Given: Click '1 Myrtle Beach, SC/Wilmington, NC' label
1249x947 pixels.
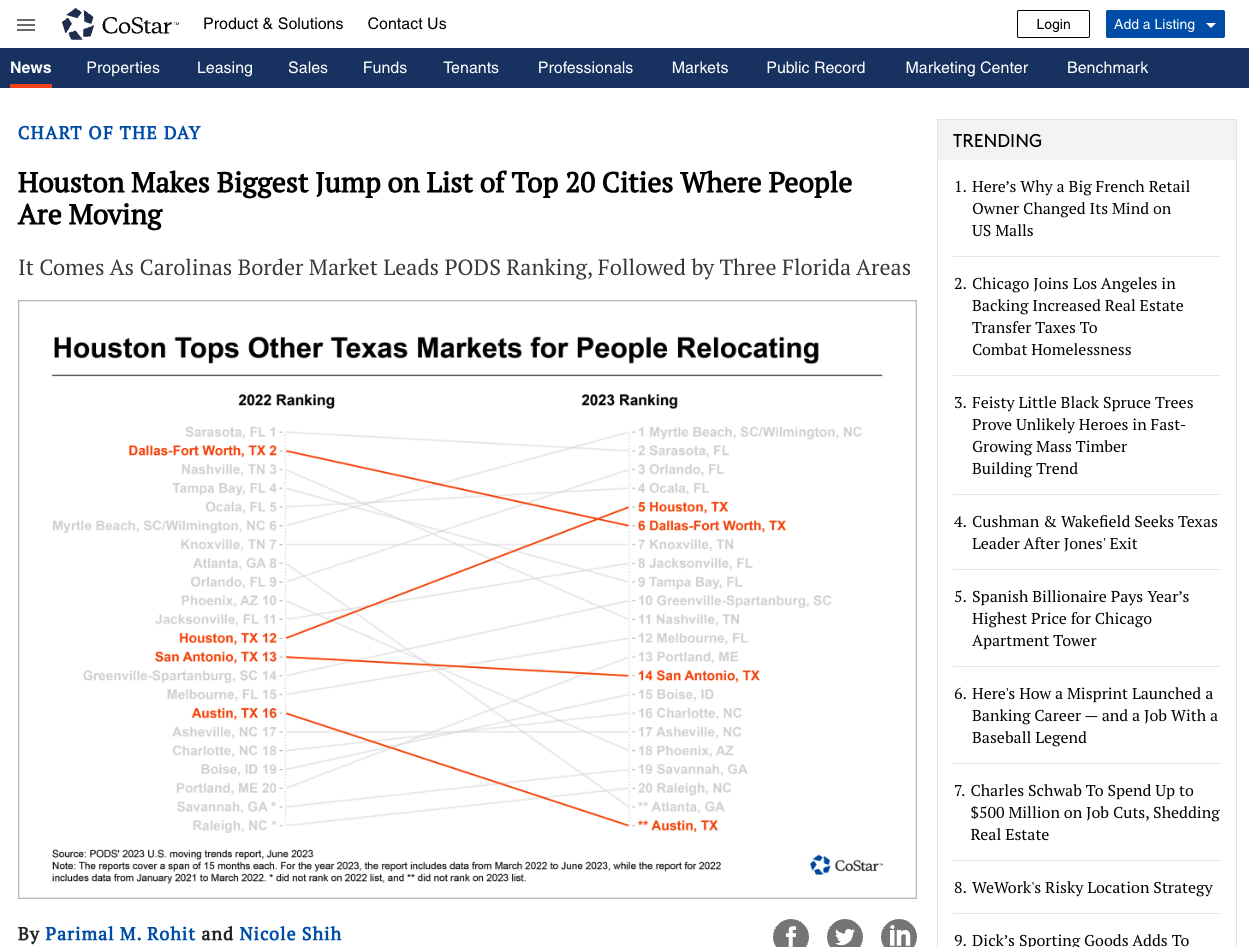Looking at the screenshot, I should pos(749,432).
